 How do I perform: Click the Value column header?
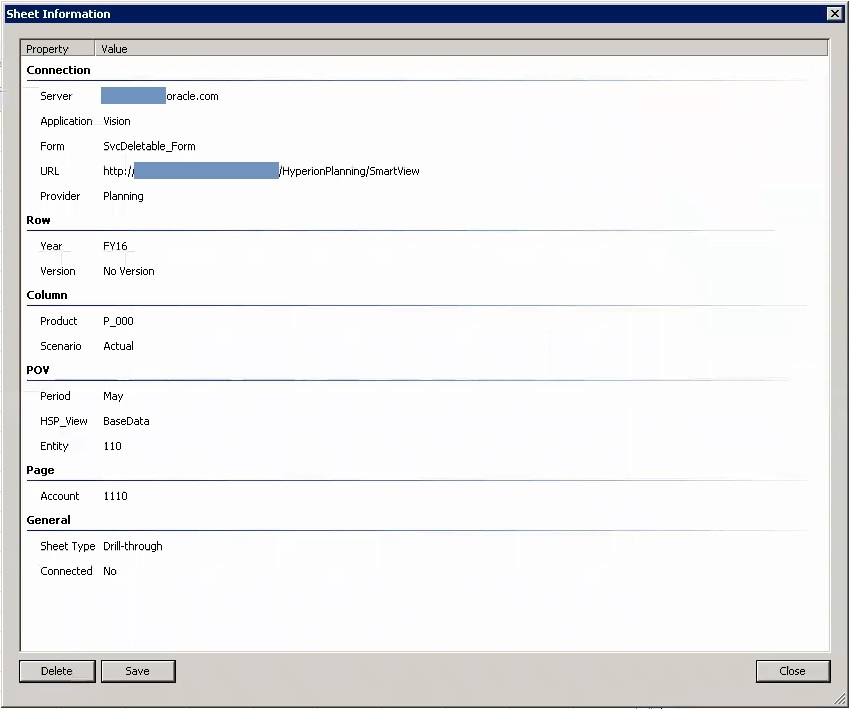(x=114, y=48)
